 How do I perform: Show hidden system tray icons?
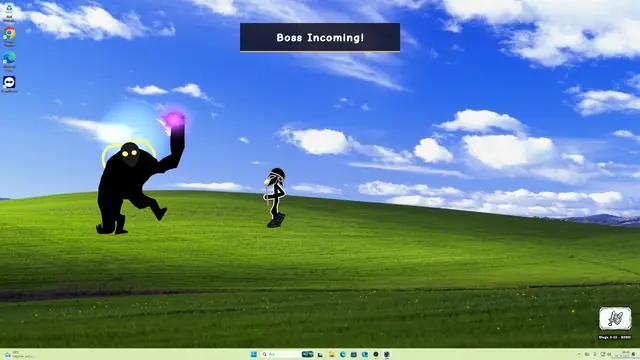[x=579, y=354]
